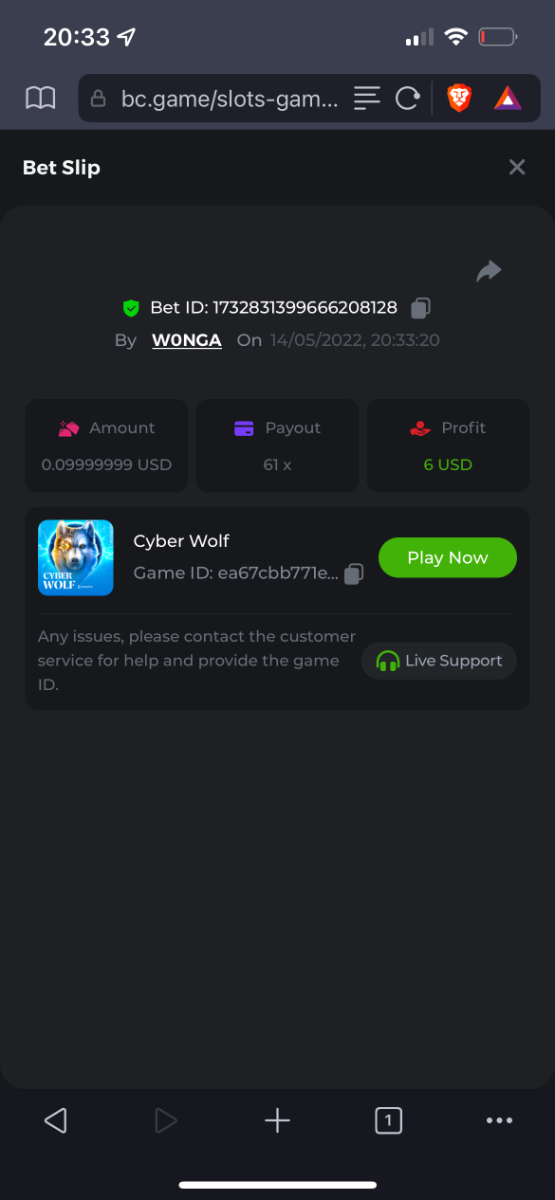This screenshot has width=555, height=1200.
Task: Open the browser three-dots menu
Action: 499,1121
